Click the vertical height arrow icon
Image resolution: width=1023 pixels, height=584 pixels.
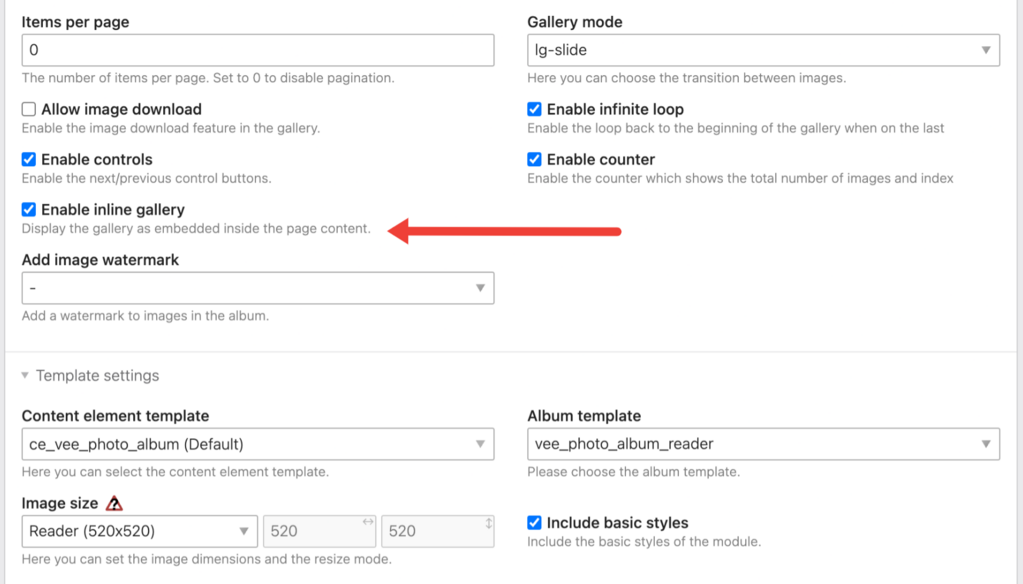click(488, 522)
